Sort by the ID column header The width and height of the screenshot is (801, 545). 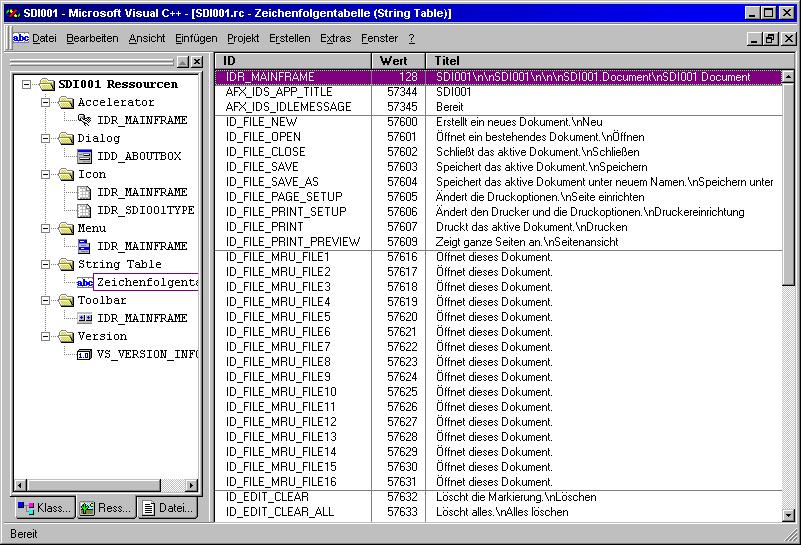coord(293,61)
